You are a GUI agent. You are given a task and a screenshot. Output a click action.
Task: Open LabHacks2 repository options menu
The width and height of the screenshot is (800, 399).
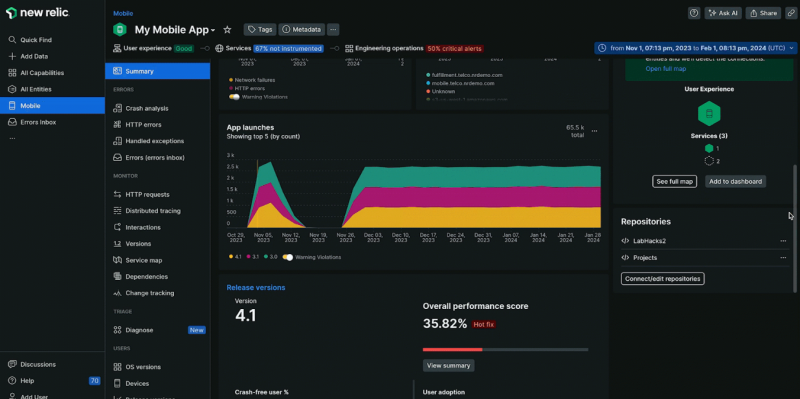coord(783,241)
